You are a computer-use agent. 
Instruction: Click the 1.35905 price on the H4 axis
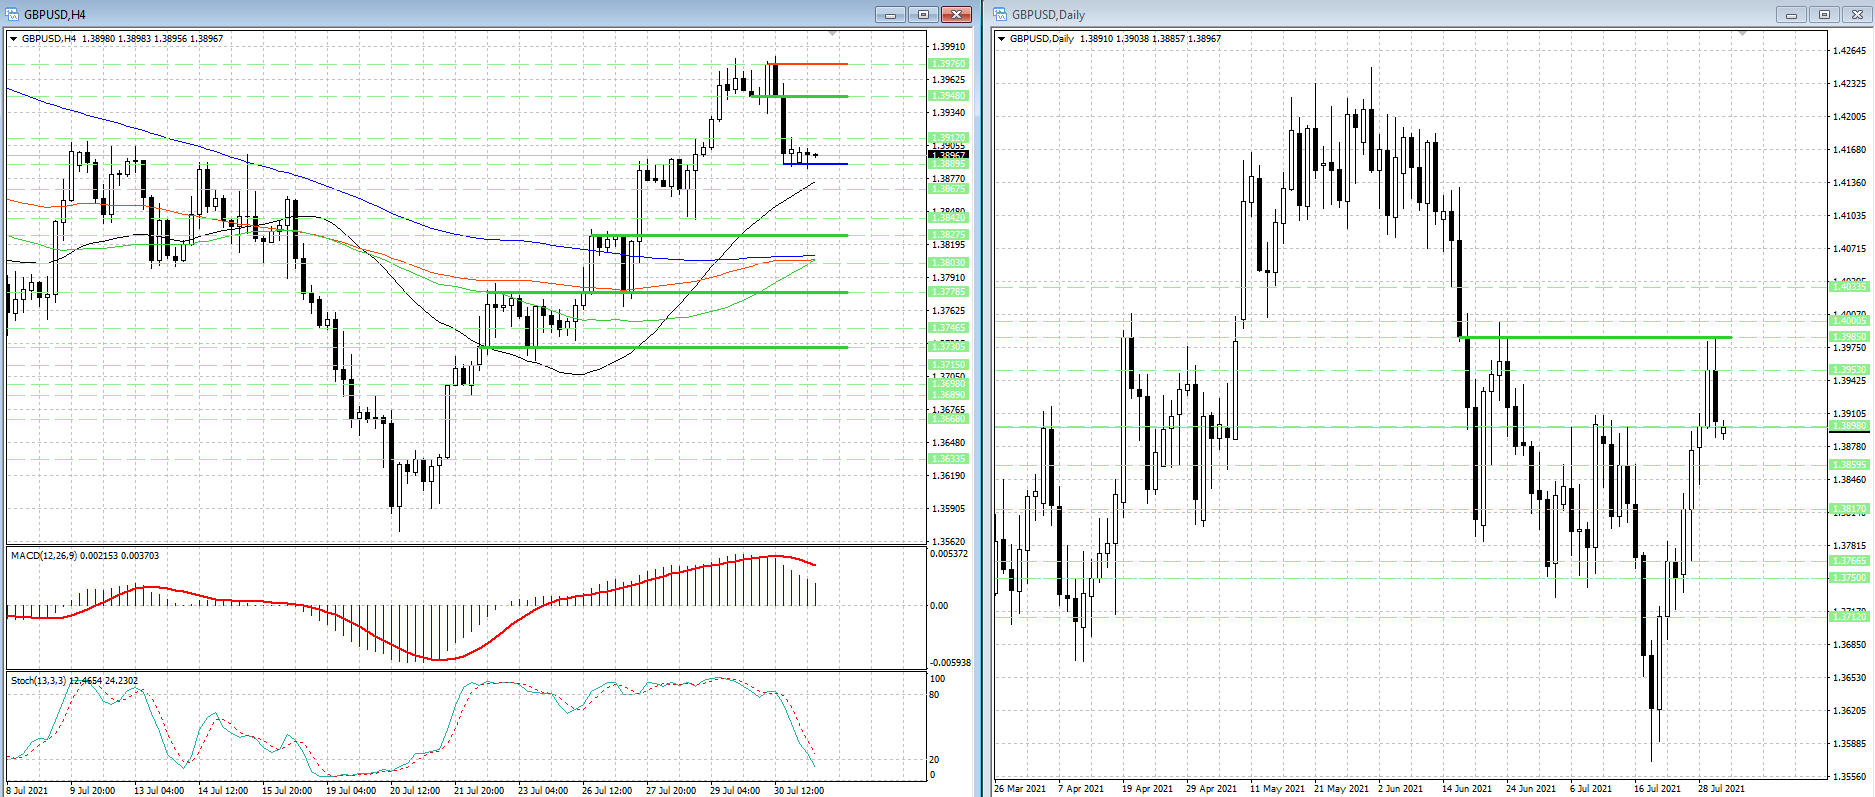point(949,509)
